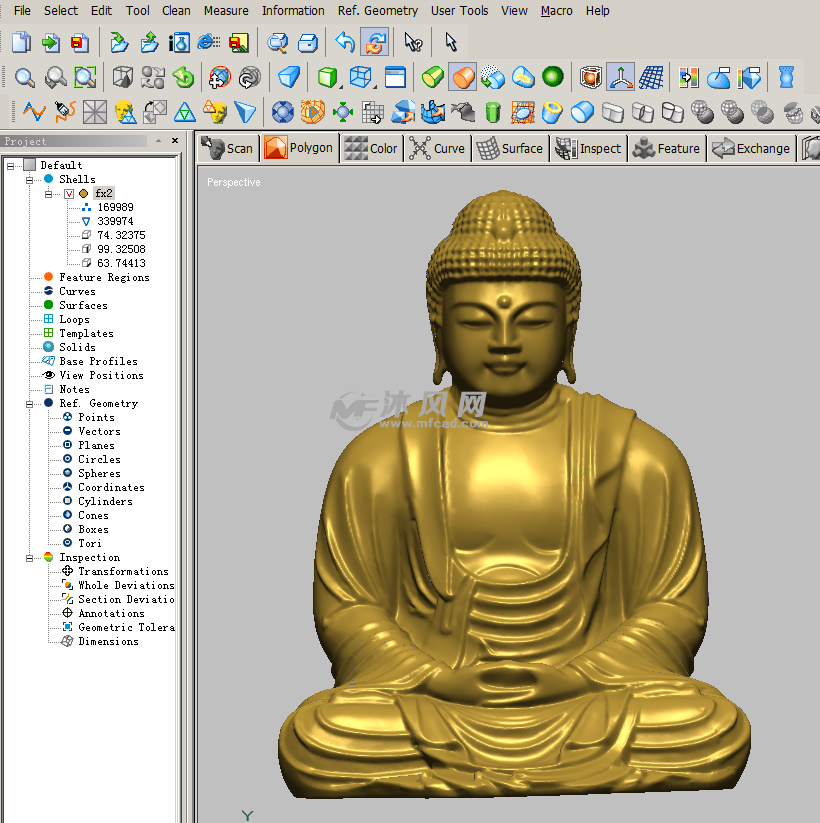Toggle visibility checkbox of fx2 shell
This screenshot has height=823, width=820.
[x=69, y=193]
